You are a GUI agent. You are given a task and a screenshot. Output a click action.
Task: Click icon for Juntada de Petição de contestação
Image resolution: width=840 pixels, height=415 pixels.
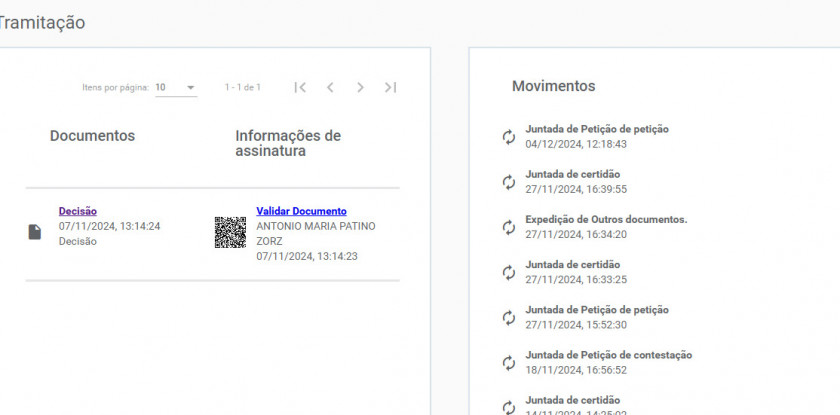click(x=509, y=362)
